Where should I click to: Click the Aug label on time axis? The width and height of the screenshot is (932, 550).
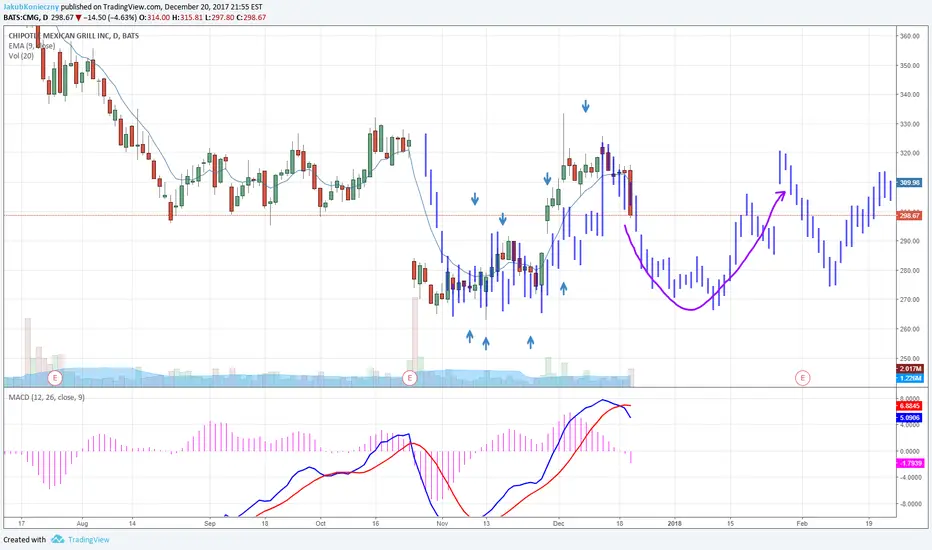[83, 524]
